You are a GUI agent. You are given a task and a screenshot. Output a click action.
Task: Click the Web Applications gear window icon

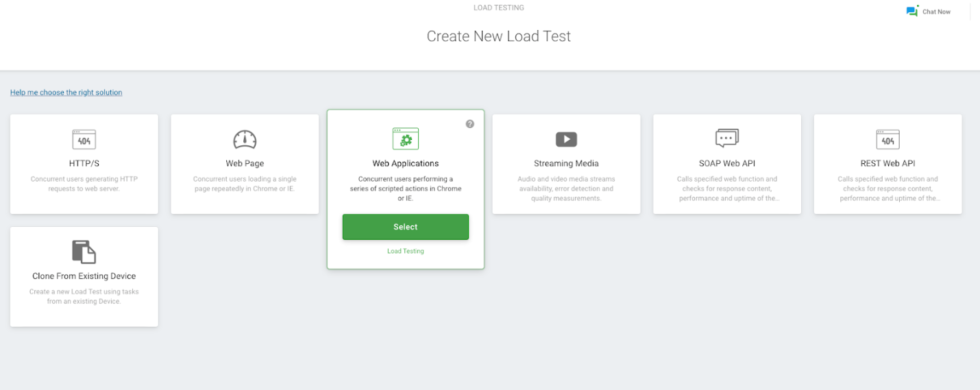(406, 139)
